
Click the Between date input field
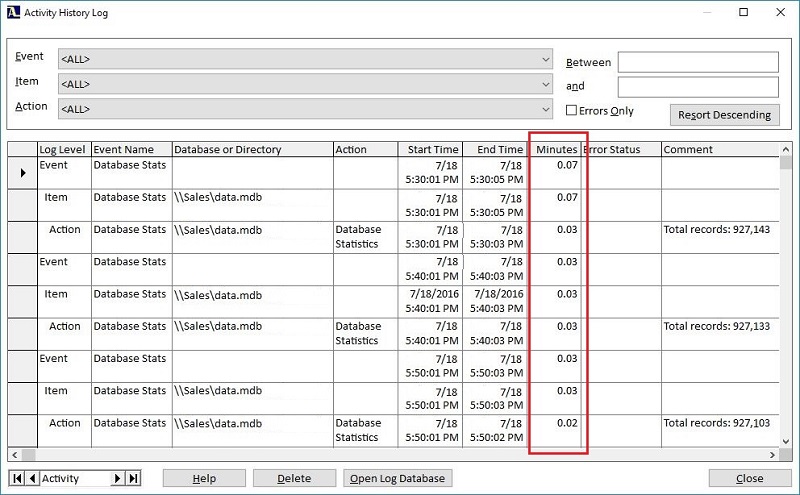coord(697,62)
